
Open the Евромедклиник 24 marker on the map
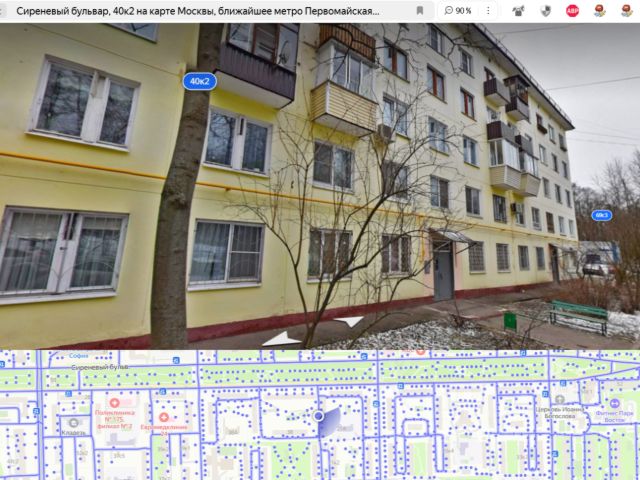click(164, 417)
